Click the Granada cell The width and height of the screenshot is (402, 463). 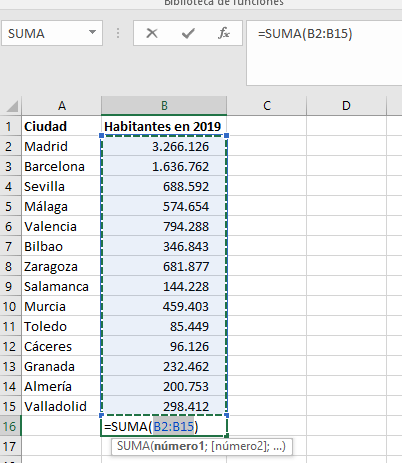tap(62, 366)
